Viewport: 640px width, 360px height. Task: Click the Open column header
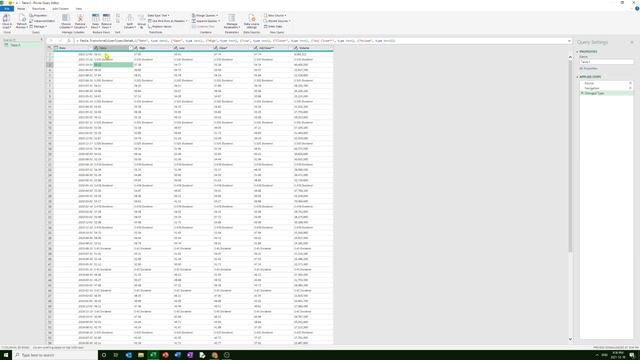pyautogui.click(x=113, y=48)
